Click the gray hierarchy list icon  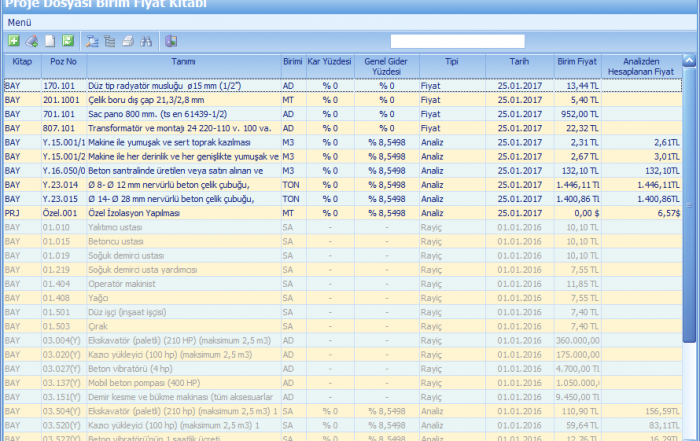tap(111, 41)
